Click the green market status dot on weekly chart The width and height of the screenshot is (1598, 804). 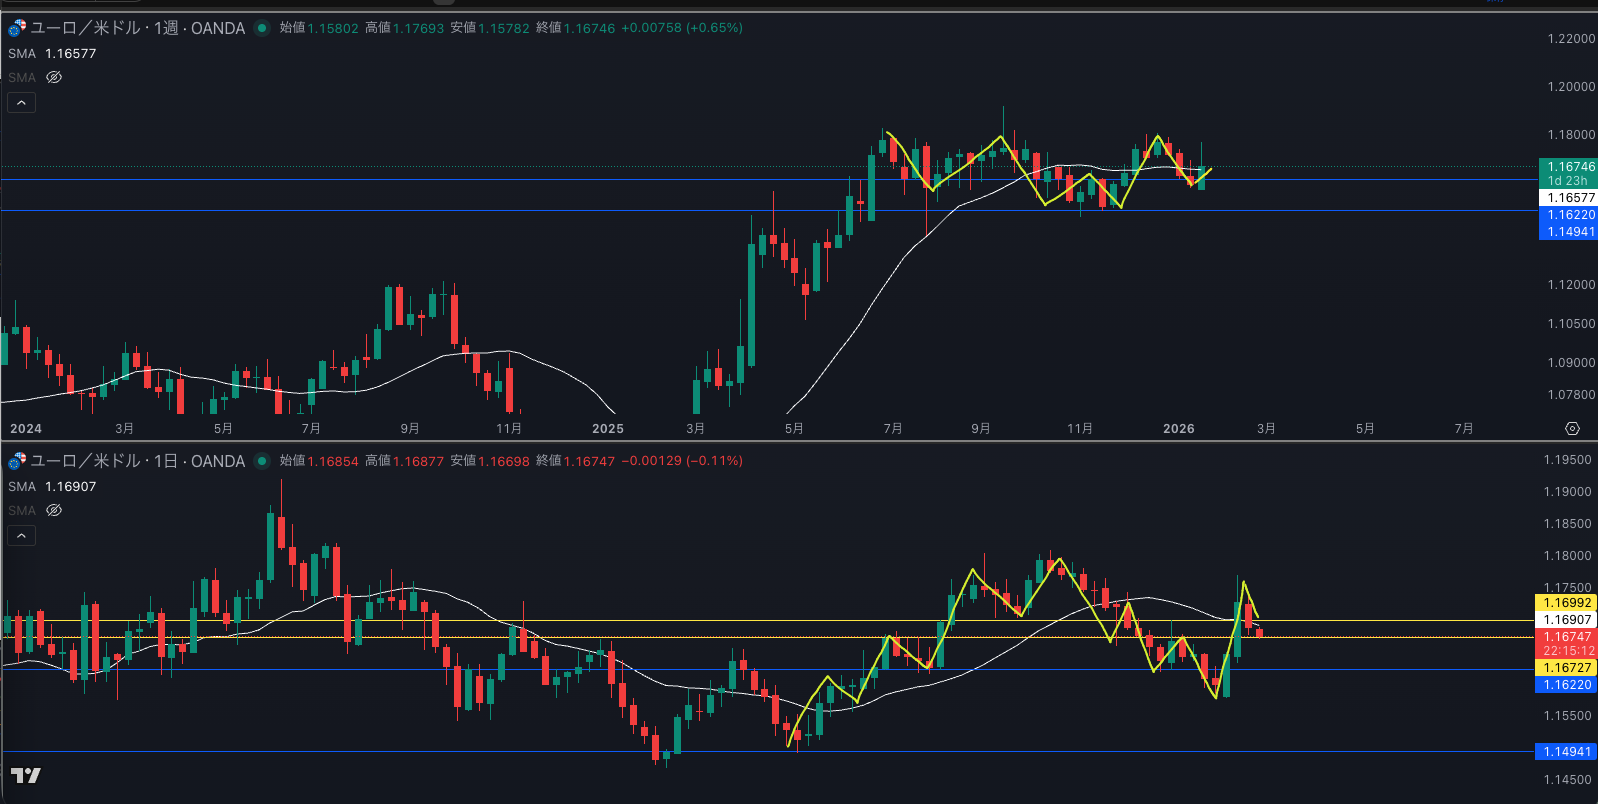[x=262, y=28]
